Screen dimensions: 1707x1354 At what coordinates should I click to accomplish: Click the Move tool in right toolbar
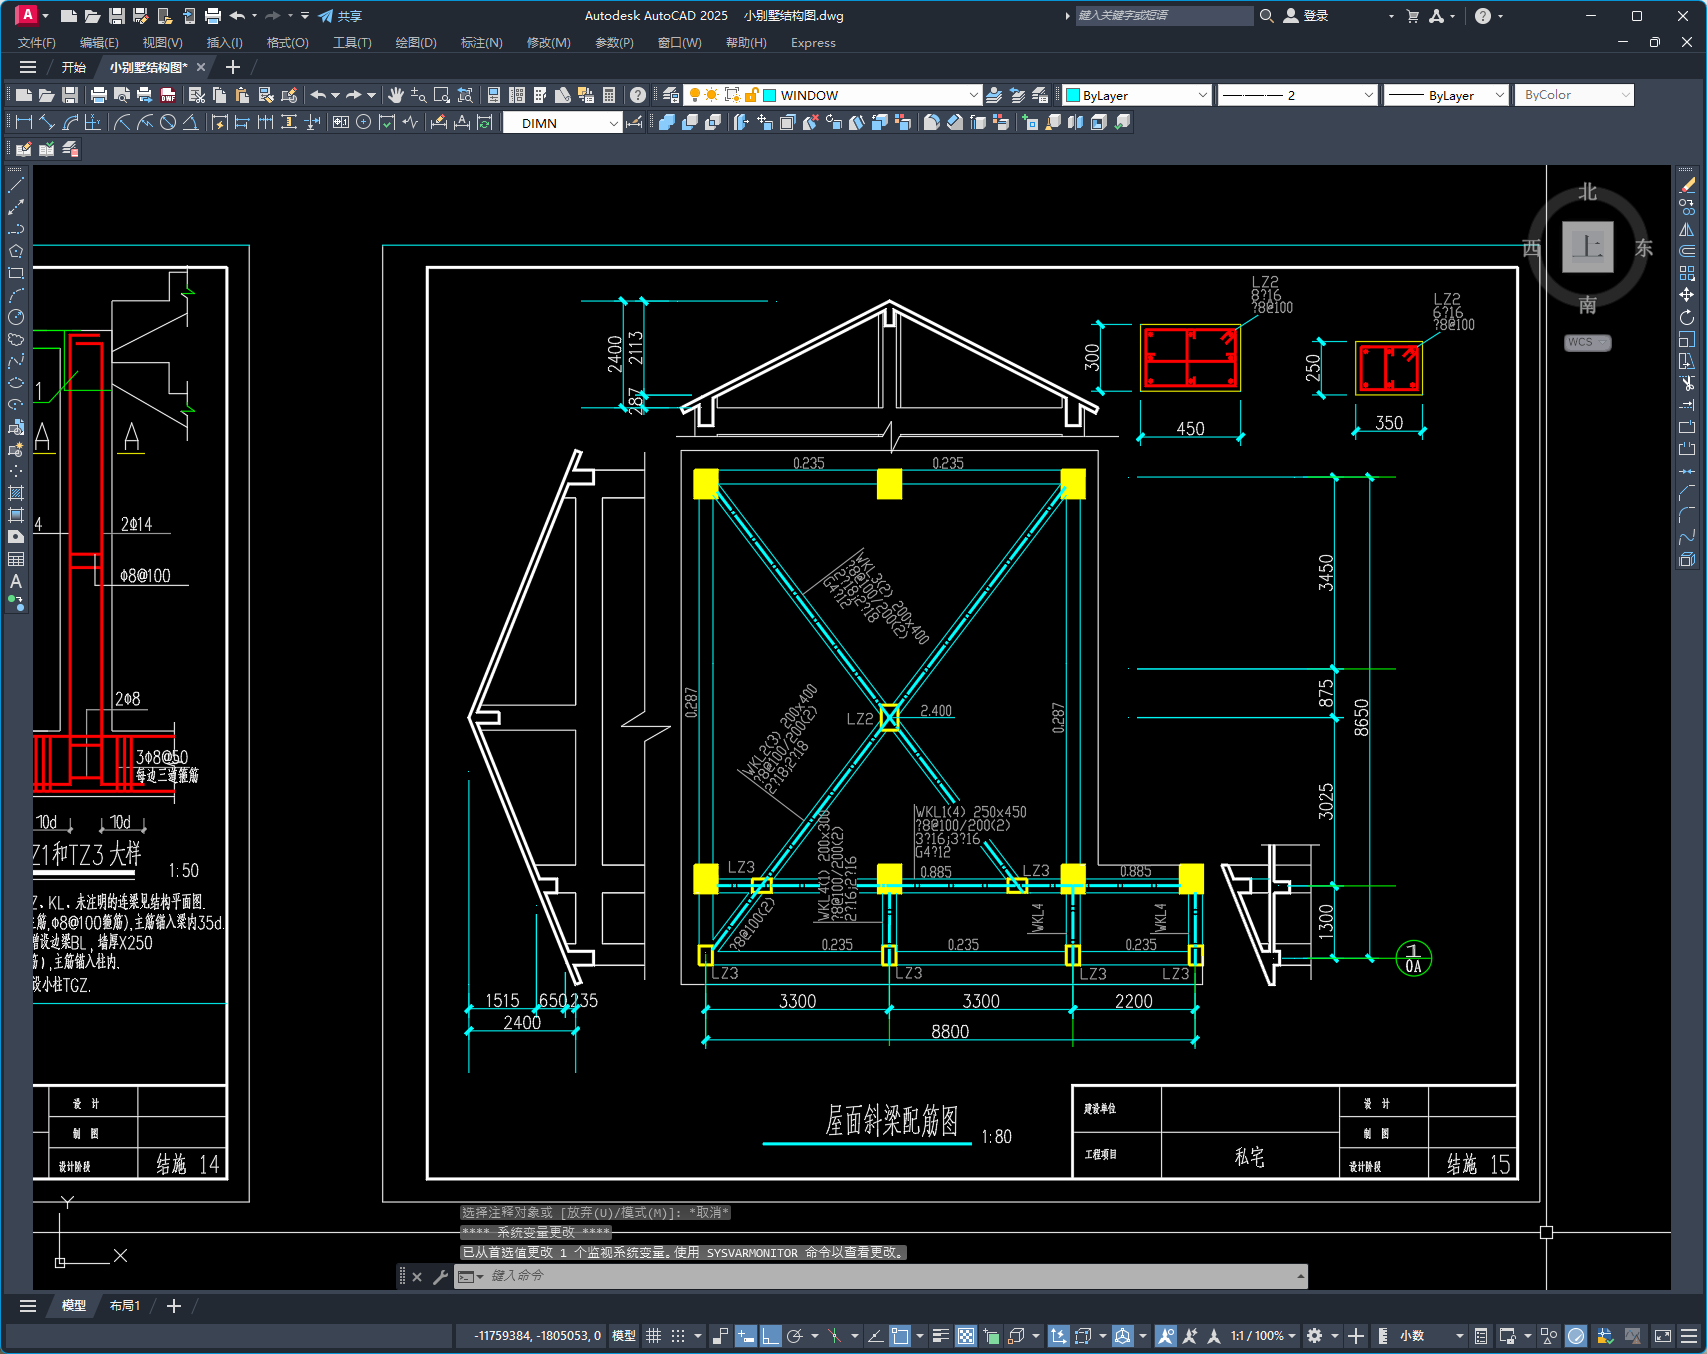click(1687, 295)
